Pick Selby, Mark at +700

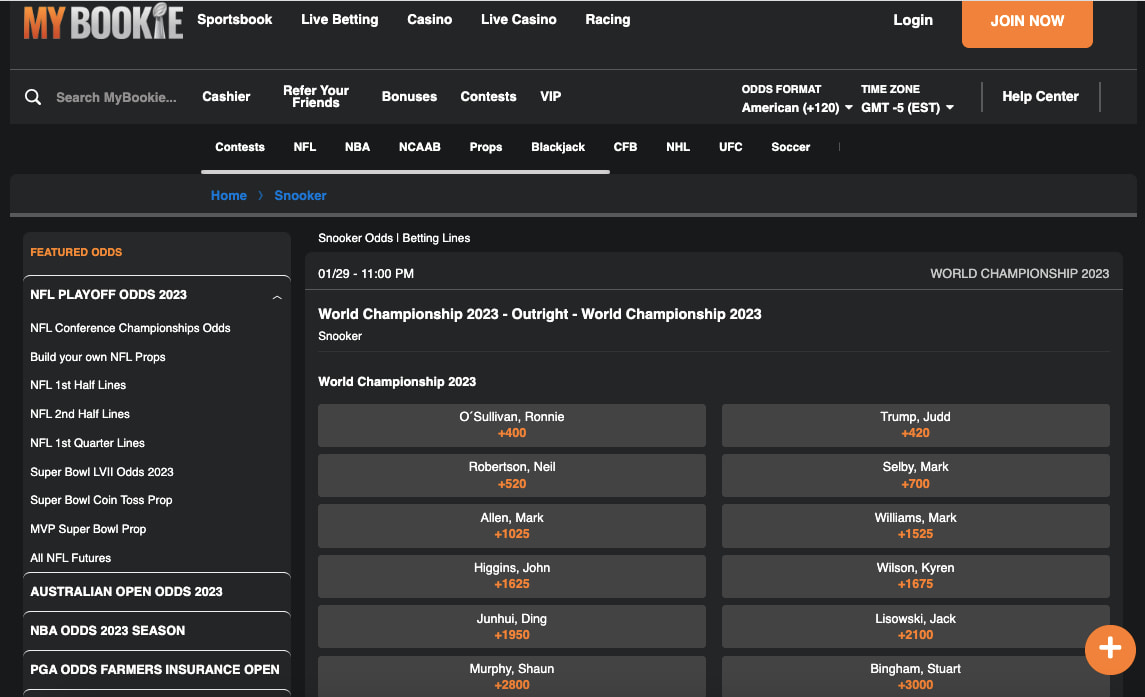(x=915, y=475)
